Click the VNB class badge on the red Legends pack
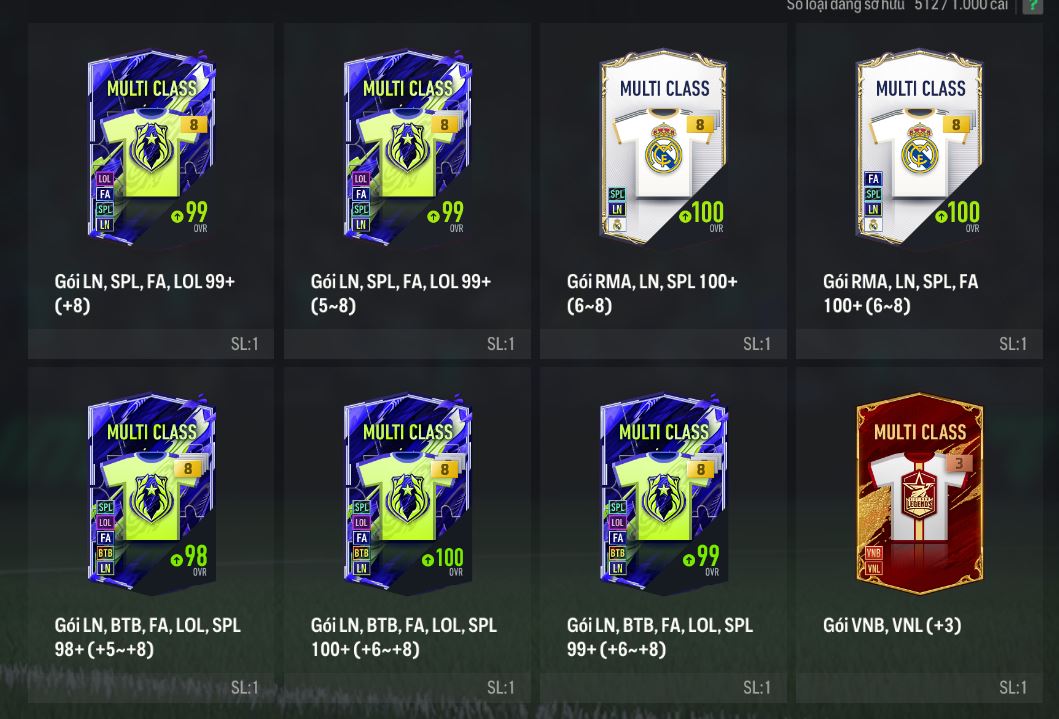The height and width of the screenshot is (719, 1059). point(873,553)
